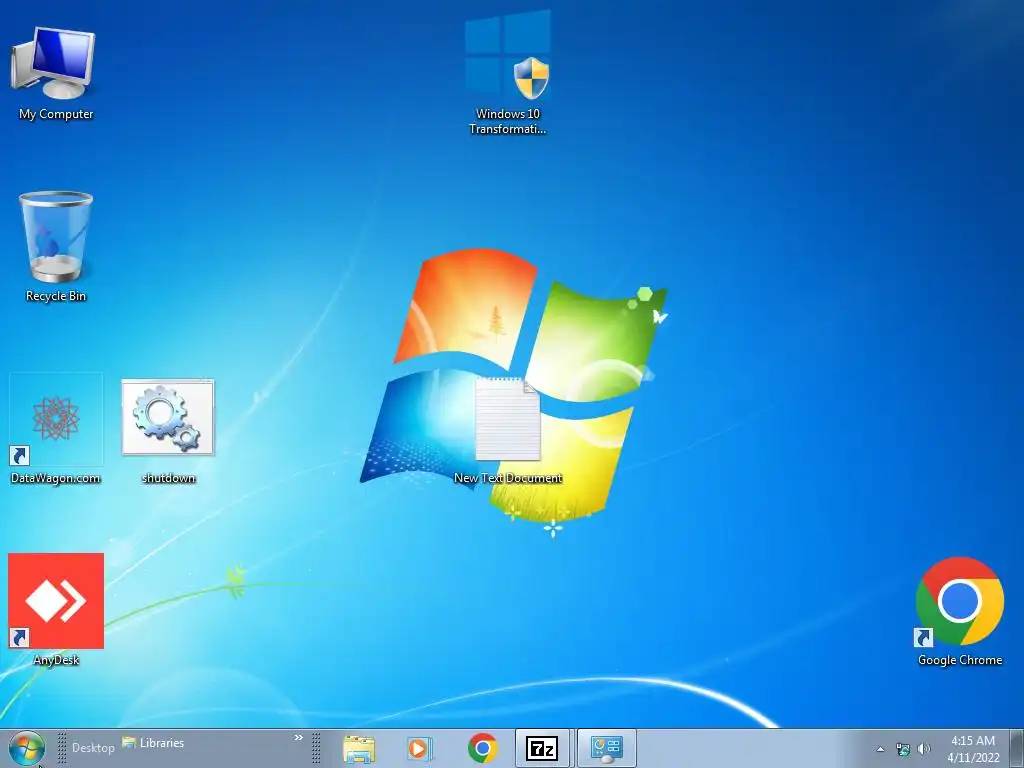Expand the Desktop toolbar chevron

coord(298,738)
